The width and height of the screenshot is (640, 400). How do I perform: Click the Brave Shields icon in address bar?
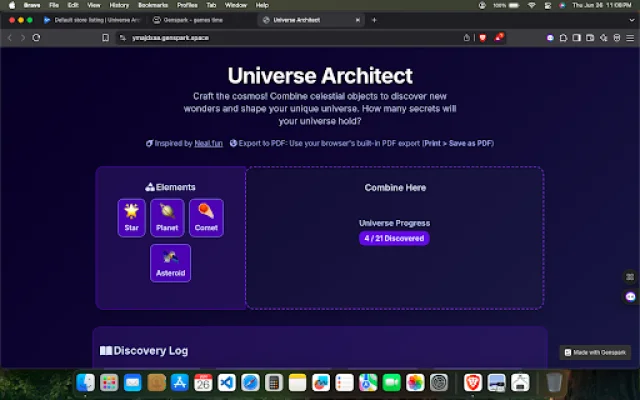[x=482, y=38]
